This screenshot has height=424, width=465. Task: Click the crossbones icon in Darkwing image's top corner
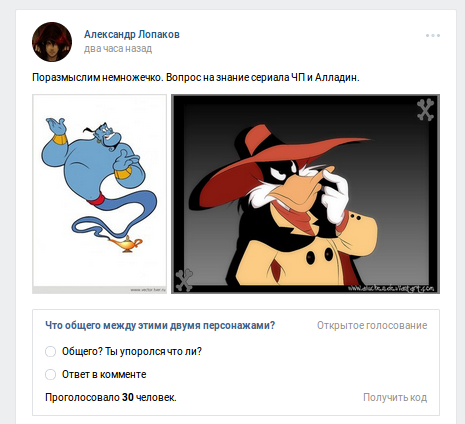(425, 110)
